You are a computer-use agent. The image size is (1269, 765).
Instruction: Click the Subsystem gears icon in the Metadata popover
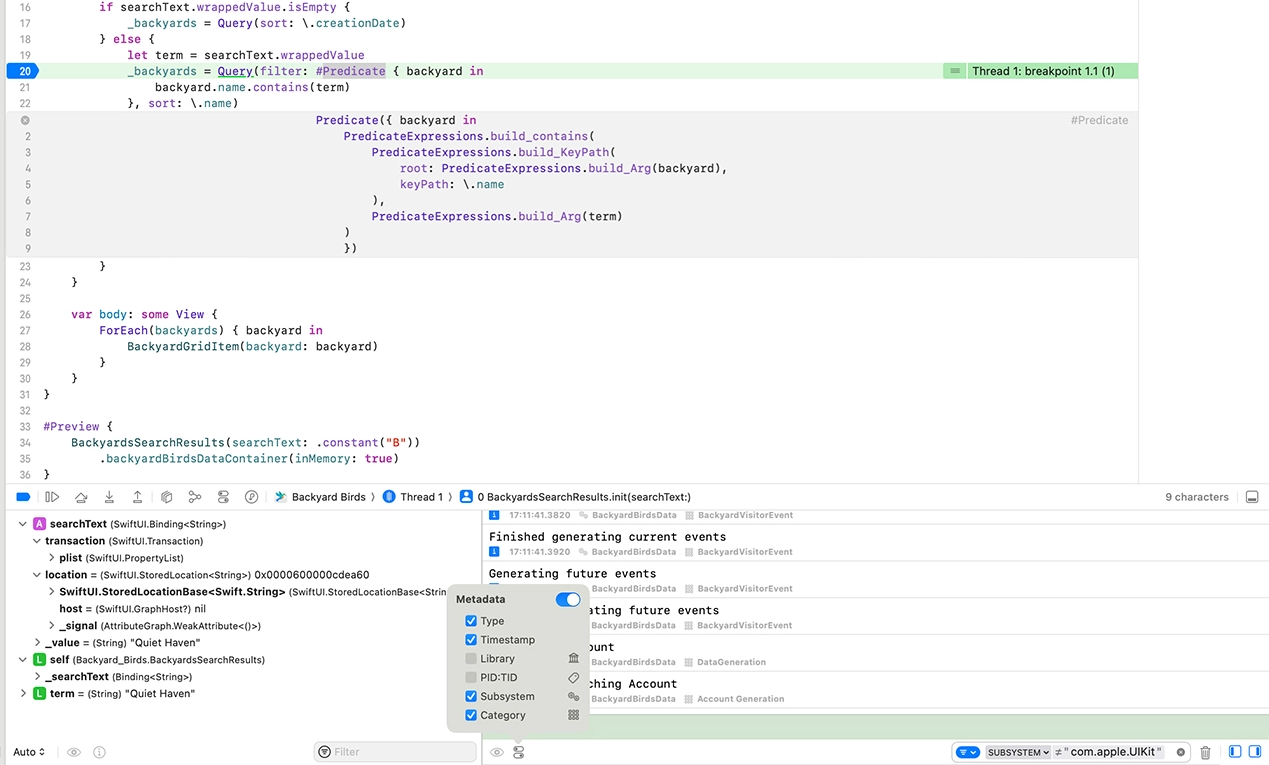[x=574, y=697]
